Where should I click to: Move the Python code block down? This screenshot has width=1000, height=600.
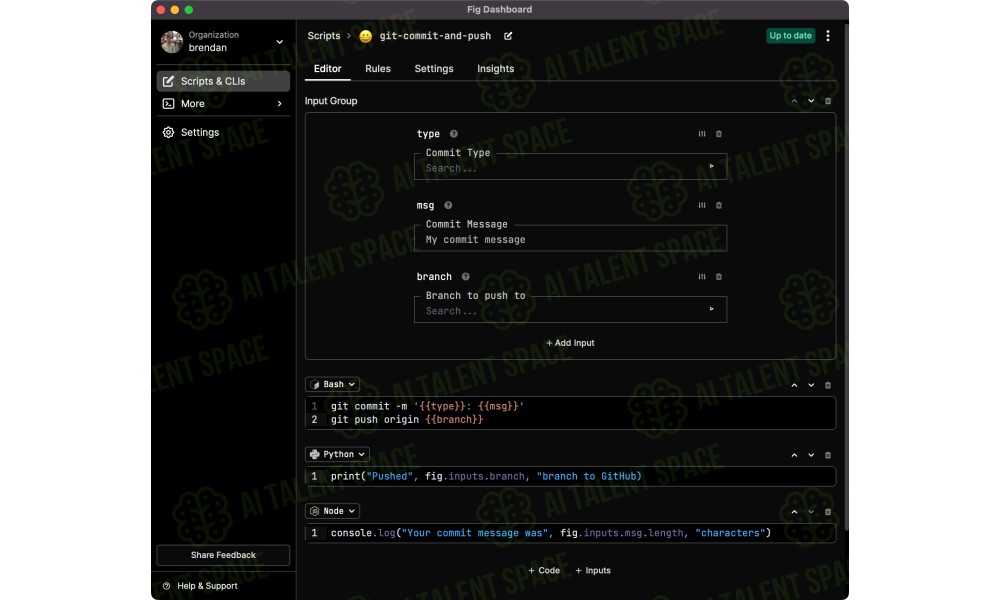point(811,455)
